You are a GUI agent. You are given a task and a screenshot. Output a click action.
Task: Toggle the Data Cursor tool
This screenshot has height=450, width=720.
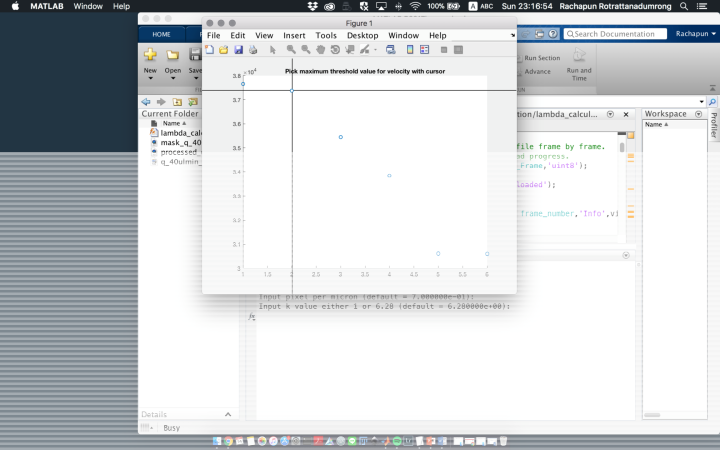(349, 49)
